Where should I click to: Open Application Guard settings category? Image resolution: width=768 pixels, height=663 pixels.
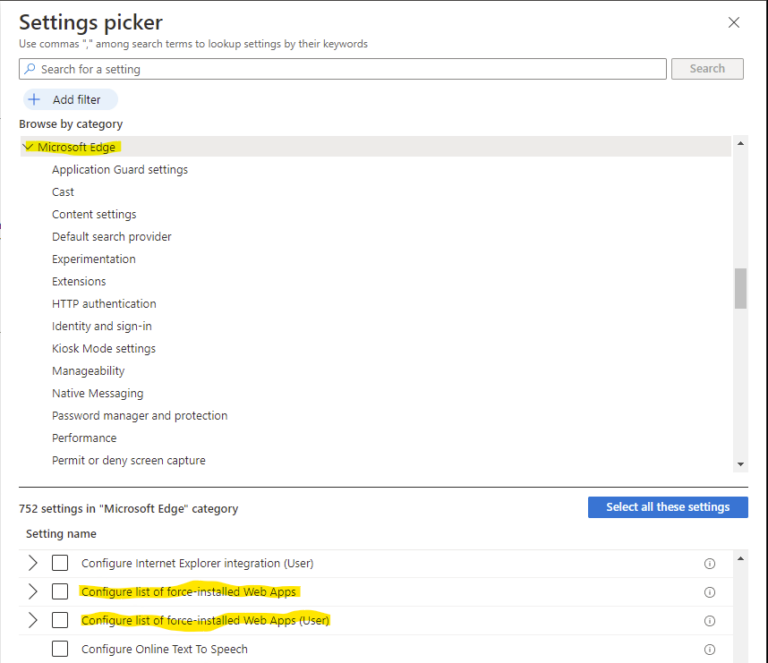click(x=120, y=169)
